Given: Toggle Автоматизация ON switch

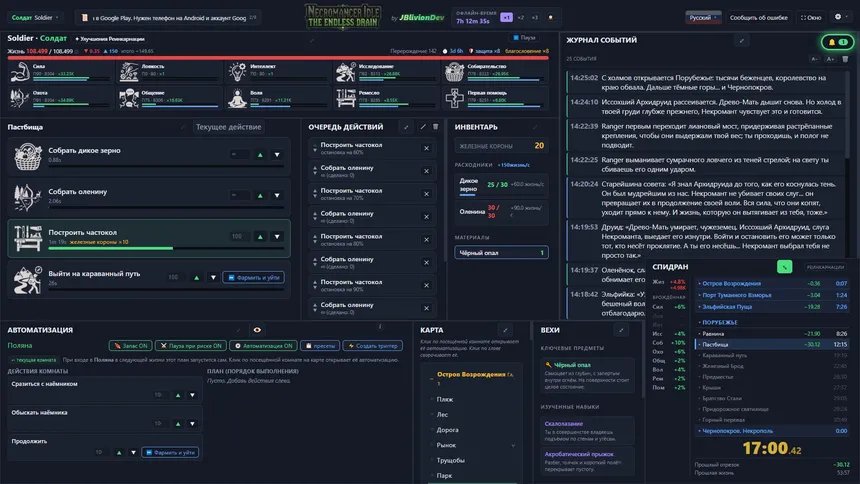Looking at the screenshot, I should point(263,346).
